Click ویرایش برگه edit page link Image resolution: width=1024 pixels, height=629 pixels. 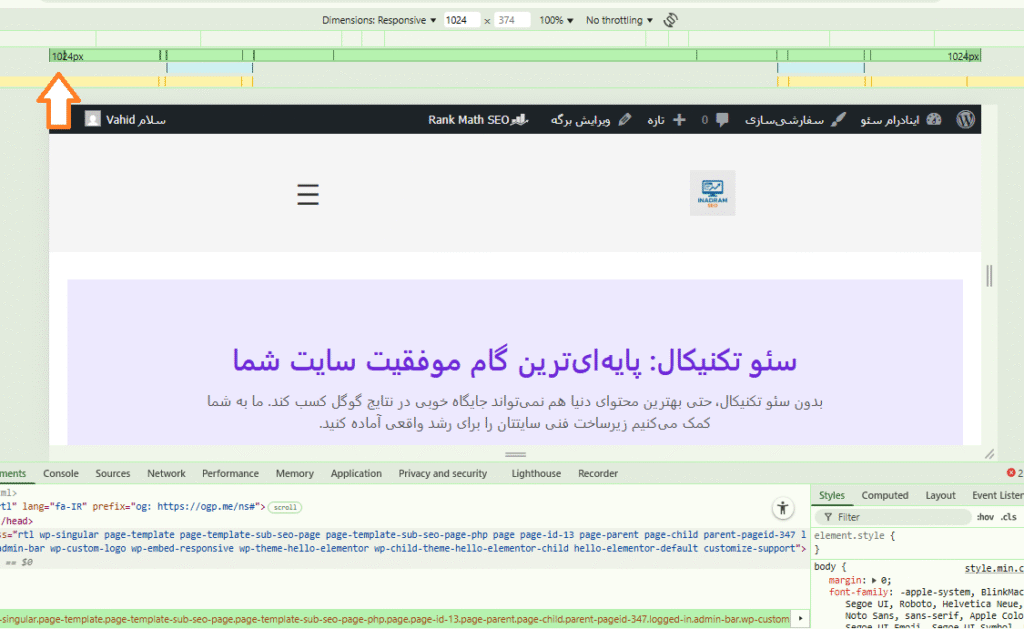580,120
